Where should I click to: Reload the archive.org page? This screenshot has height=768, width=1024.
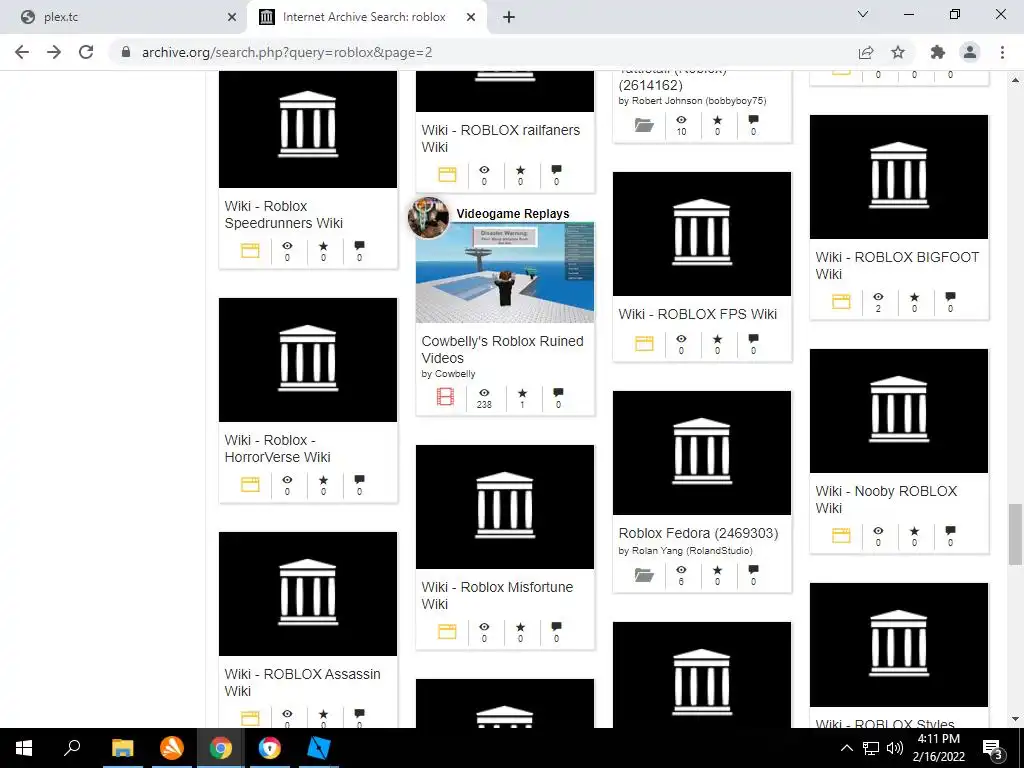point(86,52)
